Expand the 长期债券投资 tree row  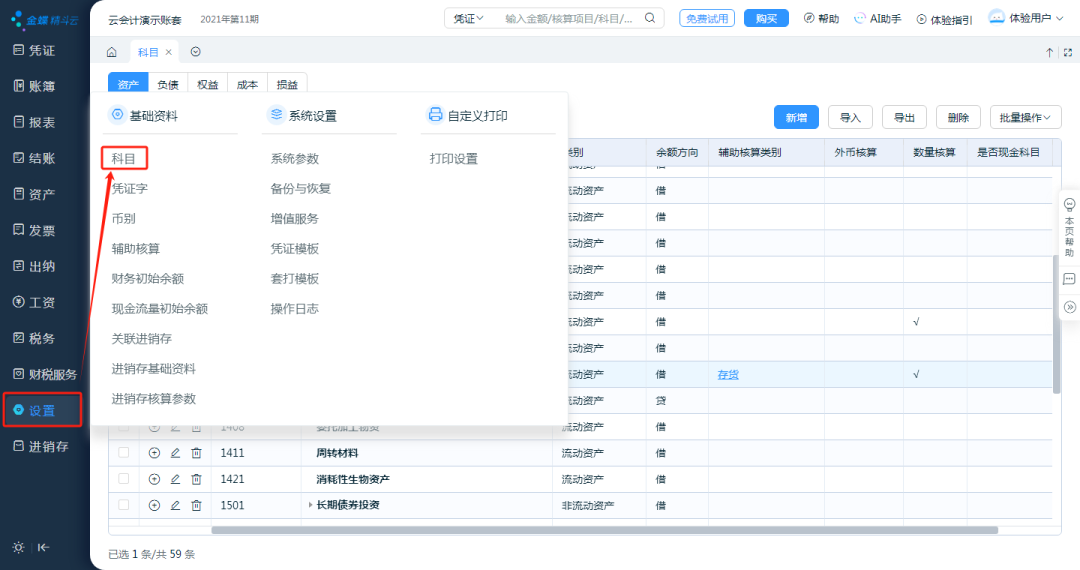click(311, 505)
